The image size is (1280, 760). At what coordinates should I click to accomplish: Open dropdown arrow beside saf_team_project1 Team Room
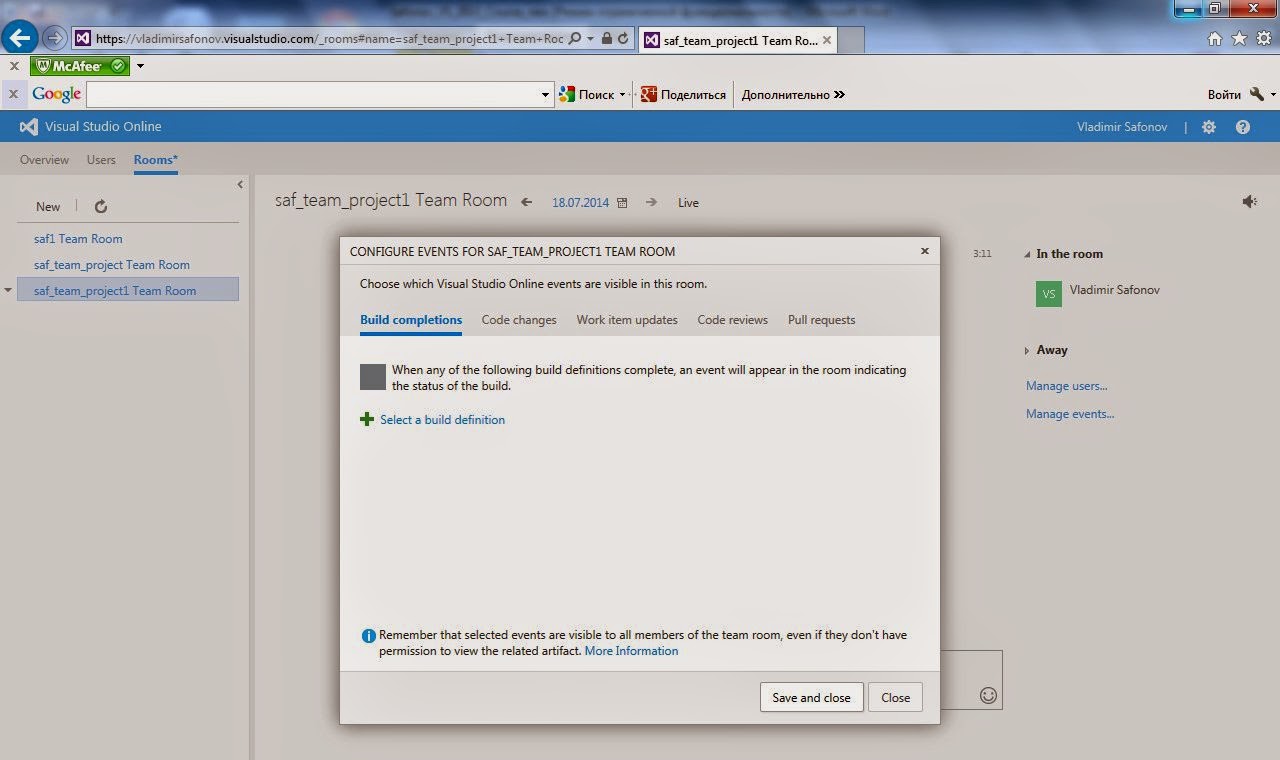pyautogui.click(x=8, y=290)
